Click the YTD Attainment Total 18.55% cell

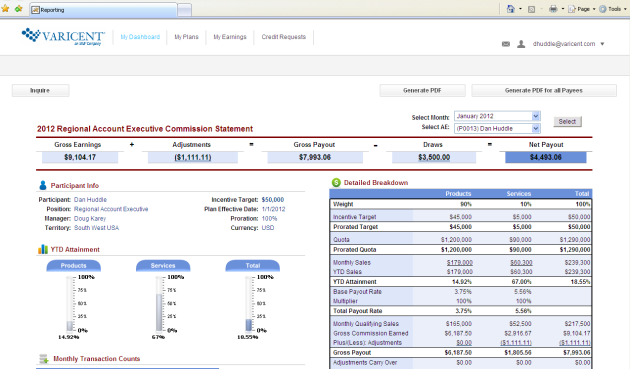pos(580,282)
